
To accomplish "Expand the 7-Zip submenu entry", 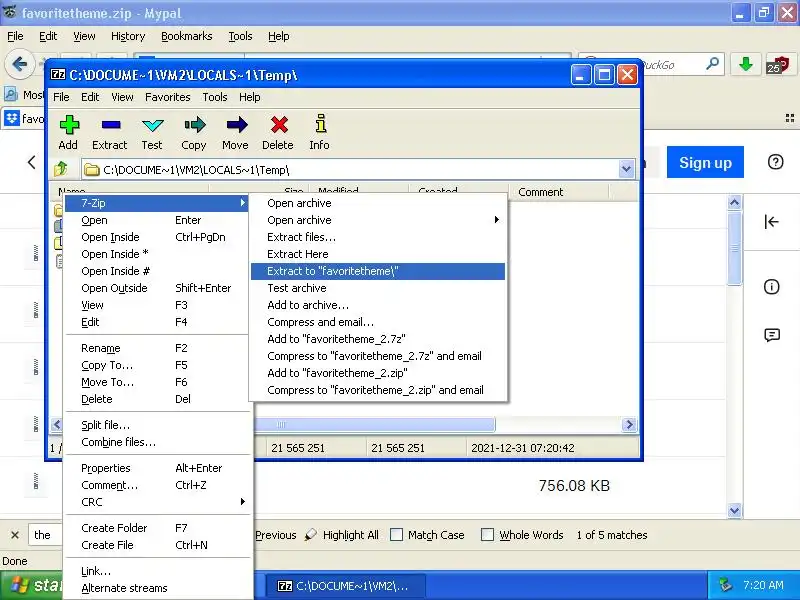I will click(x=157, y=203).
